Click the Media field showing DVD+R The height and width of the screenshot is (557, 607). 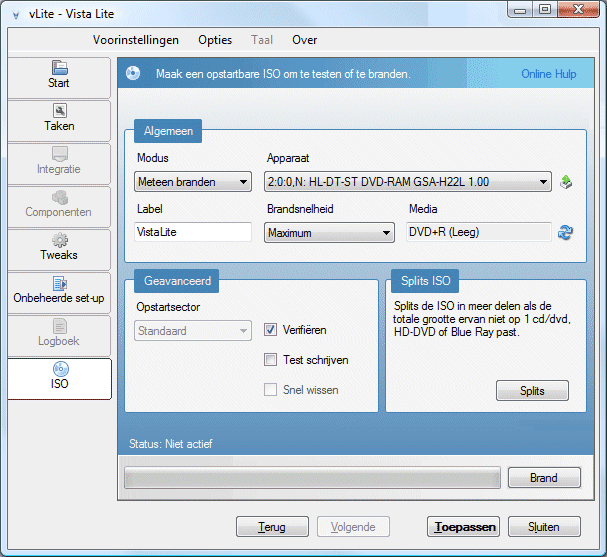point(478,232)
